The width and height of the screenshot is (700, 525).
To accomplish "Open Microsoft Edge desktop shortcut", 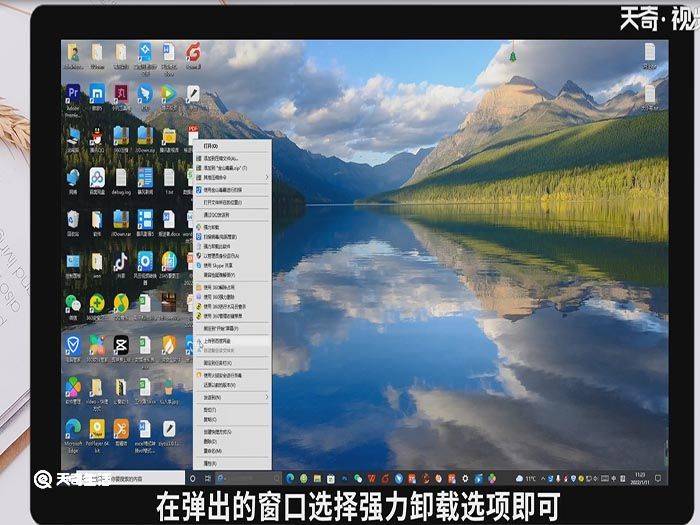I will (x=73, y=428).
